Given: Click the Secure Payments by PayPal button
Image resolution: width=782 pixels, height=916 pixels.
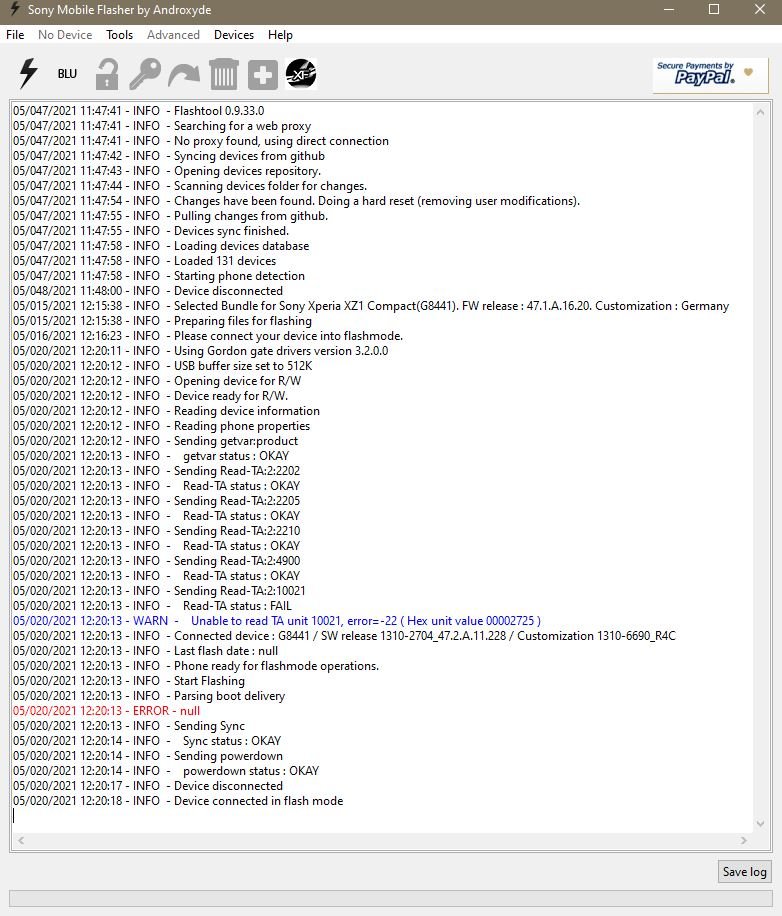Looking at the screenshot, I should (710, 75).
